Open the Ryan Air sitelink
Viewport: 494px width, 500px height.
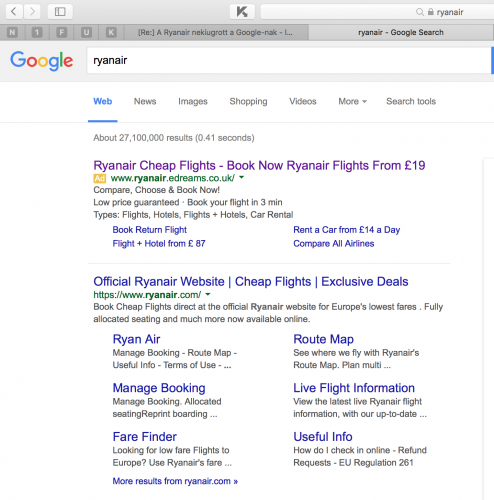[x=136, y=339]
